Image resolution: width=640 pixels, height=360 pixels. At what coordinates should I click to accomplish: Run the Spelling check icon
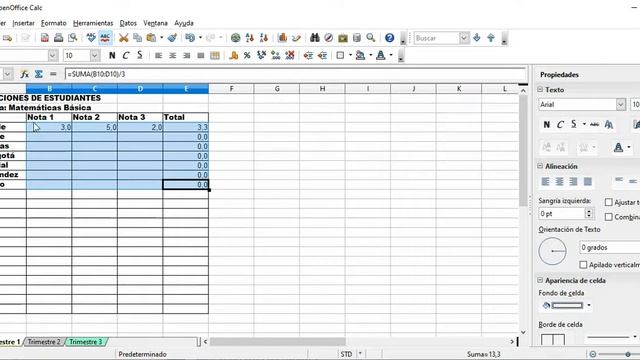point(91,38)
